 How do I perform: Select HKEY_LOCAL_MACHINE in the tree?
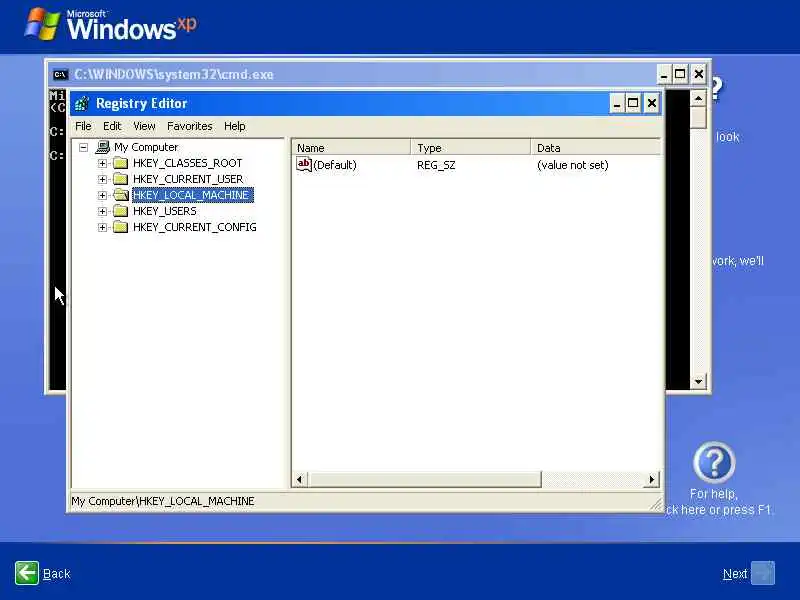coord(192,195)
